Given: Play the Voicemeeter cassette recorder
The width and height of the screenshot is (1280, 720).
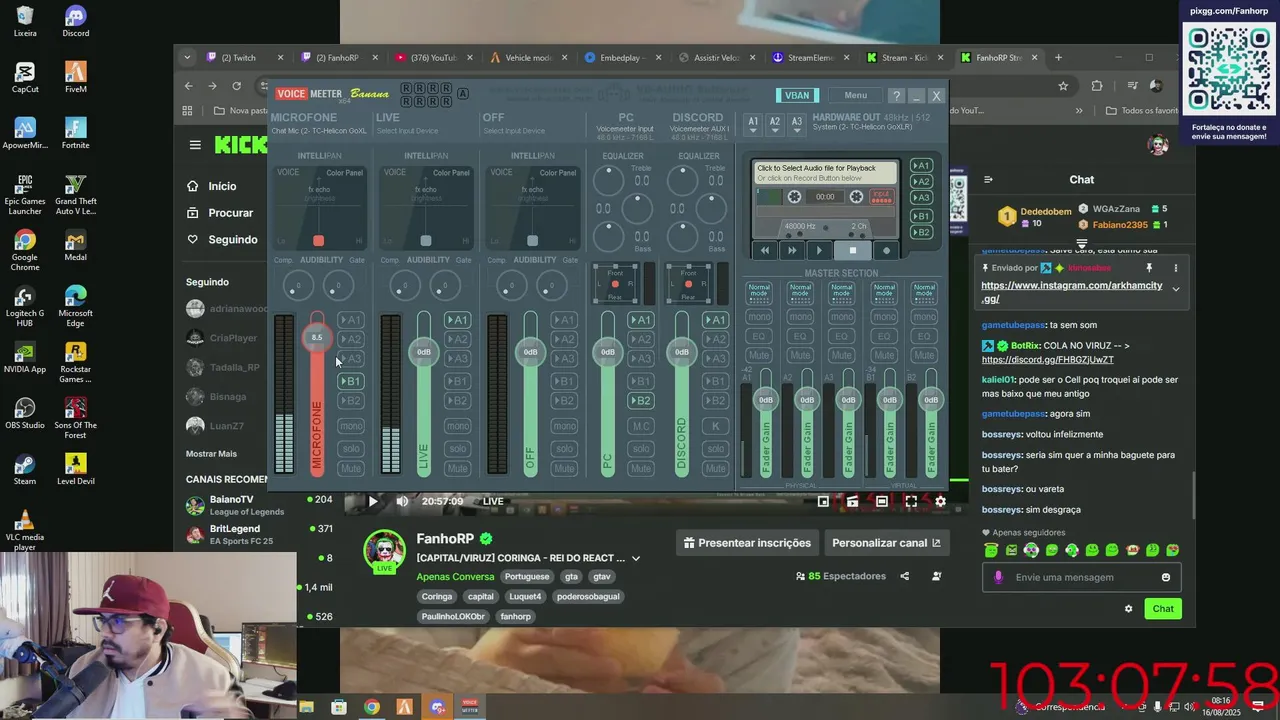Looking at the screenshot, I should pyautogui.click(x=819, y=250).
